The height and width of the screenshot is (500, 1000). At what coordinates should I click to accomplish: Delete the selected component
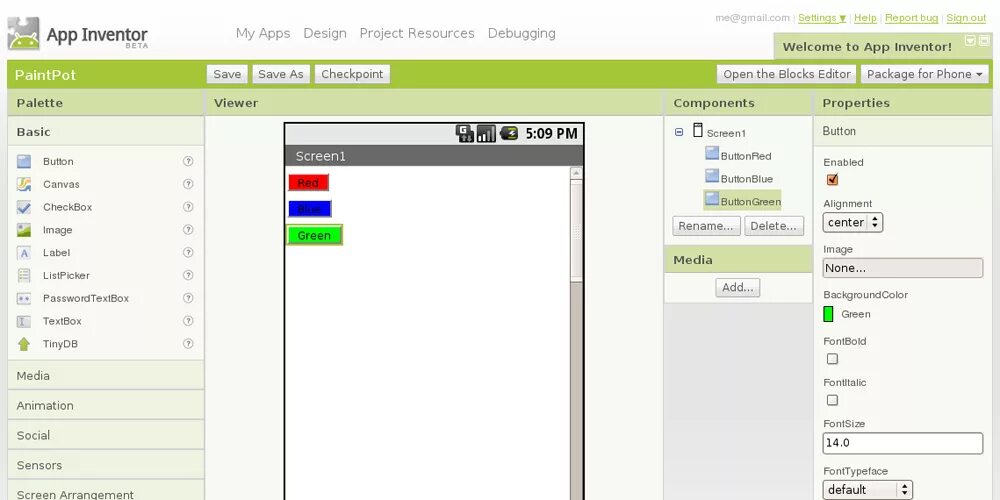(x=774, y=226)
